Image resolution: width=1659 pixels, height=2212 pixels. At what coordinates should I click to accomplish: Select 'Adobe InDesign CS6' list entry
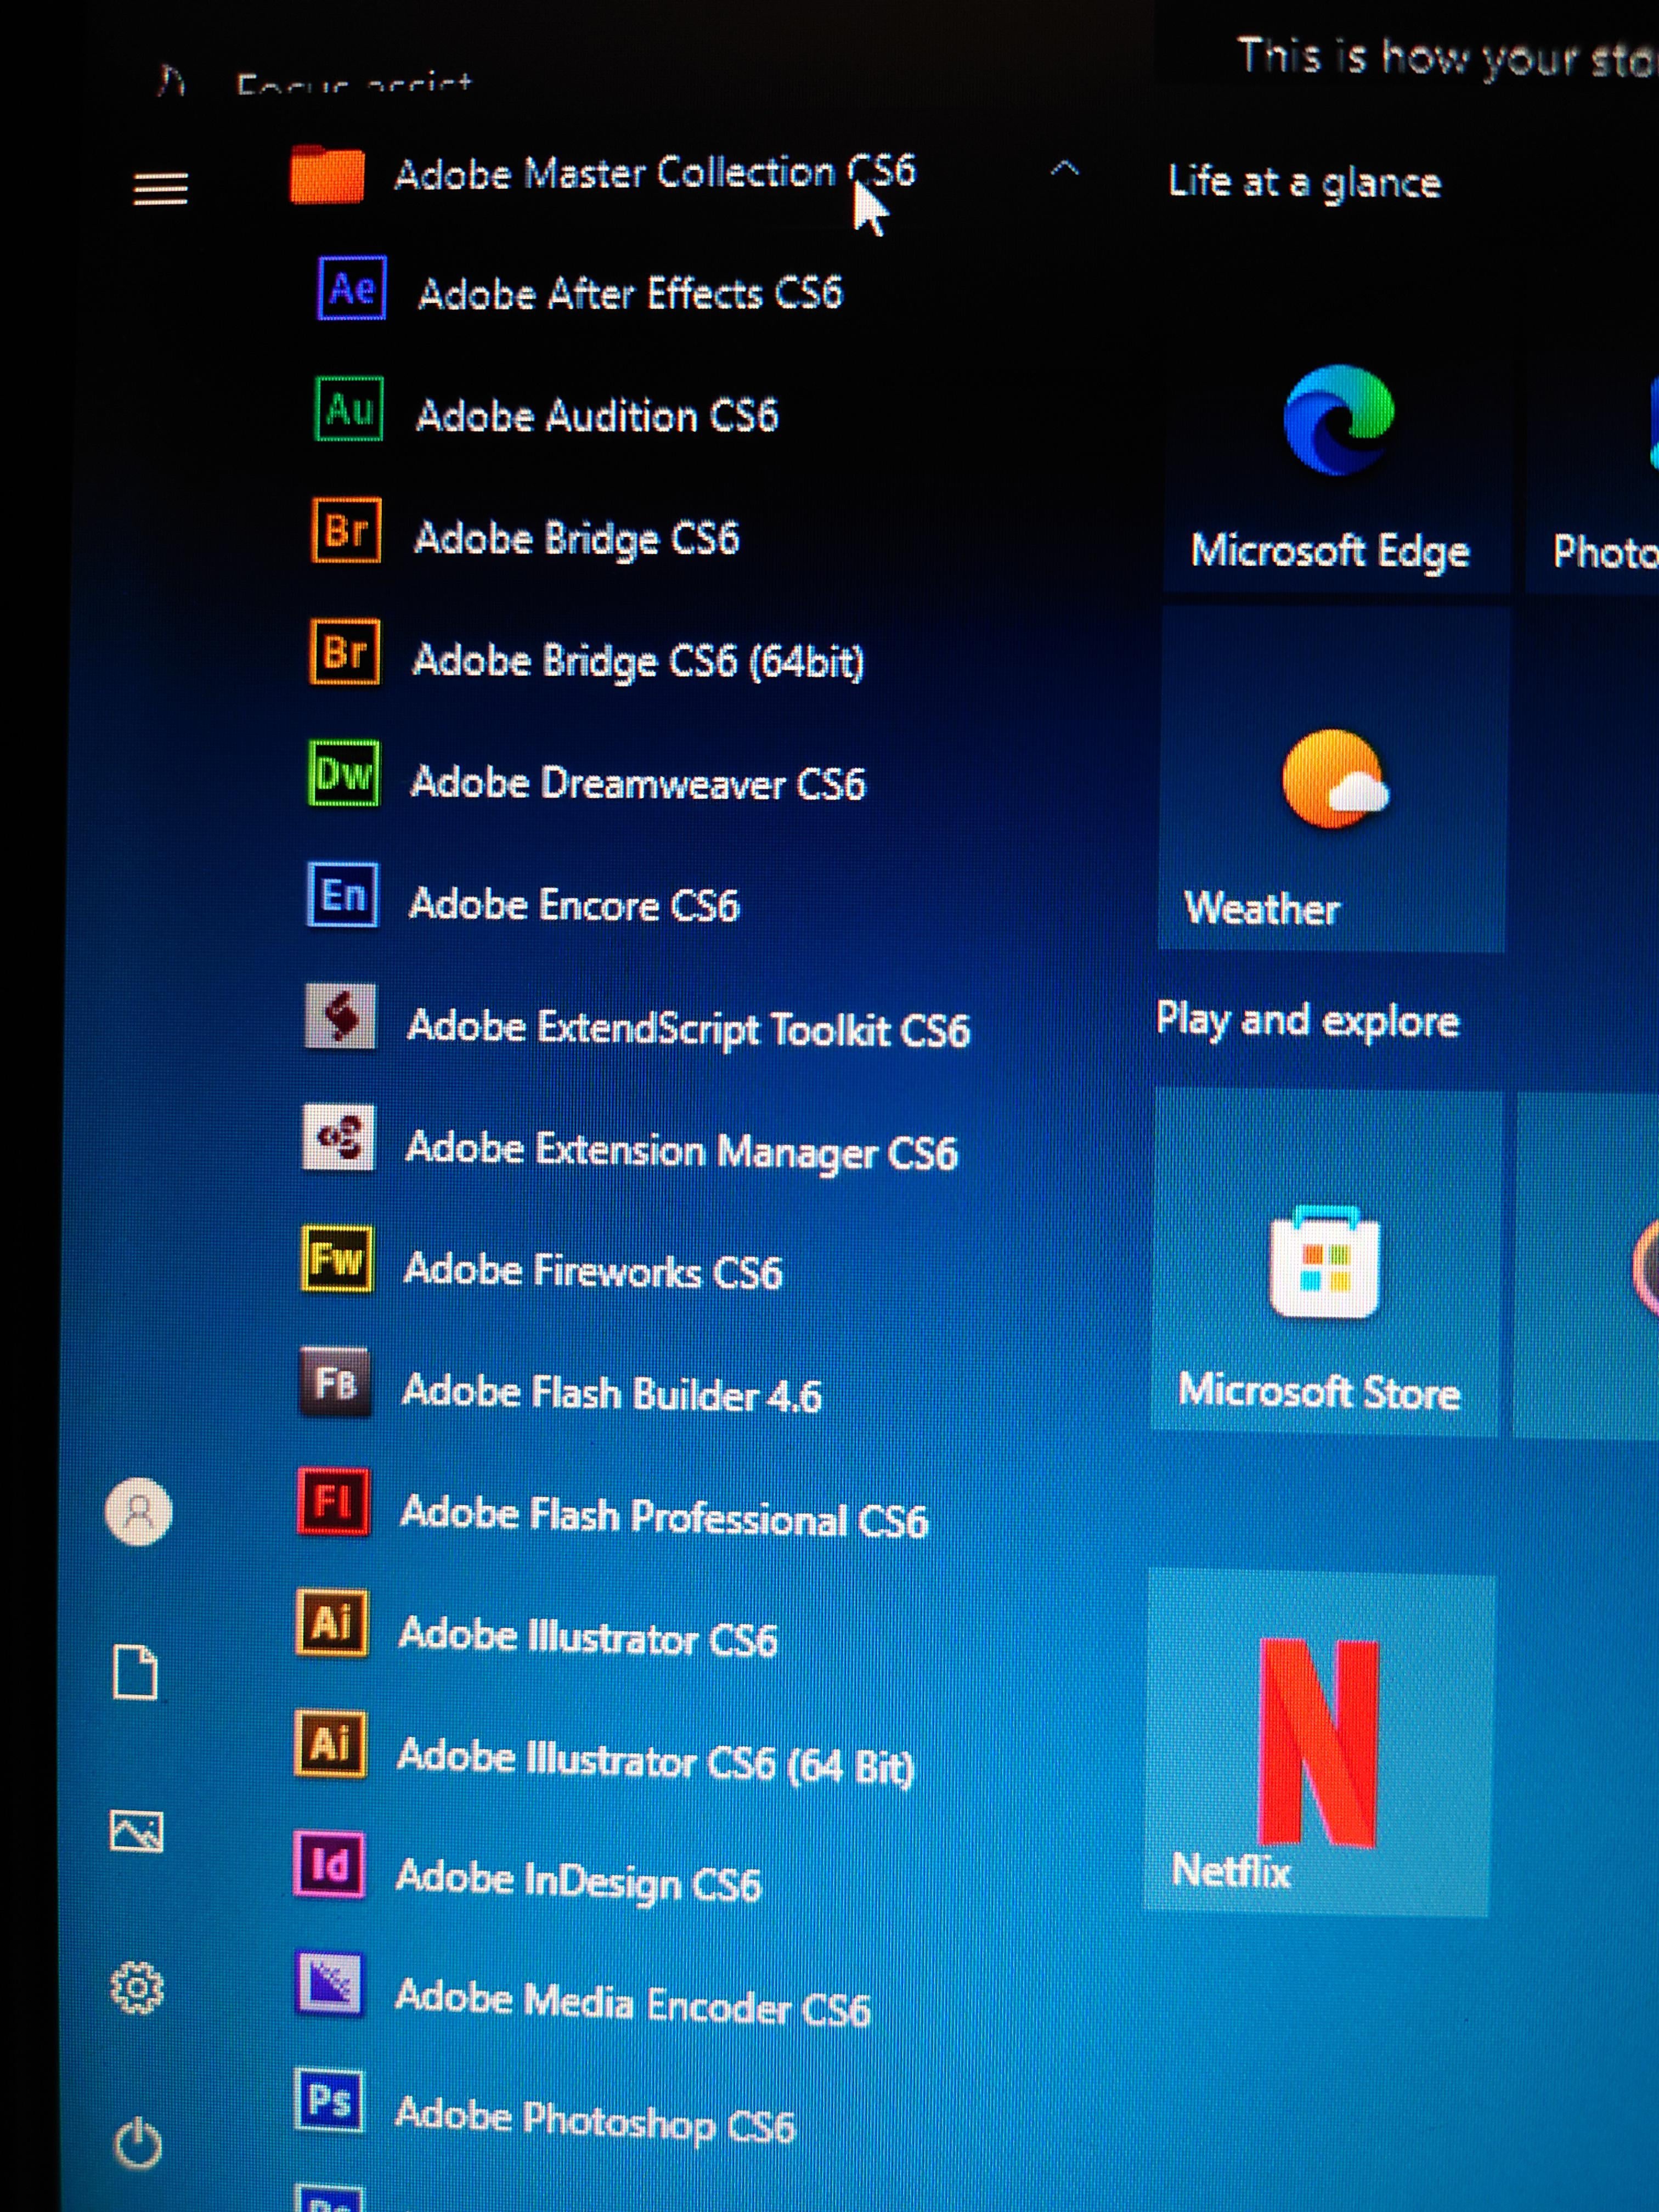pyautogui.click(x=578, y=1881)
